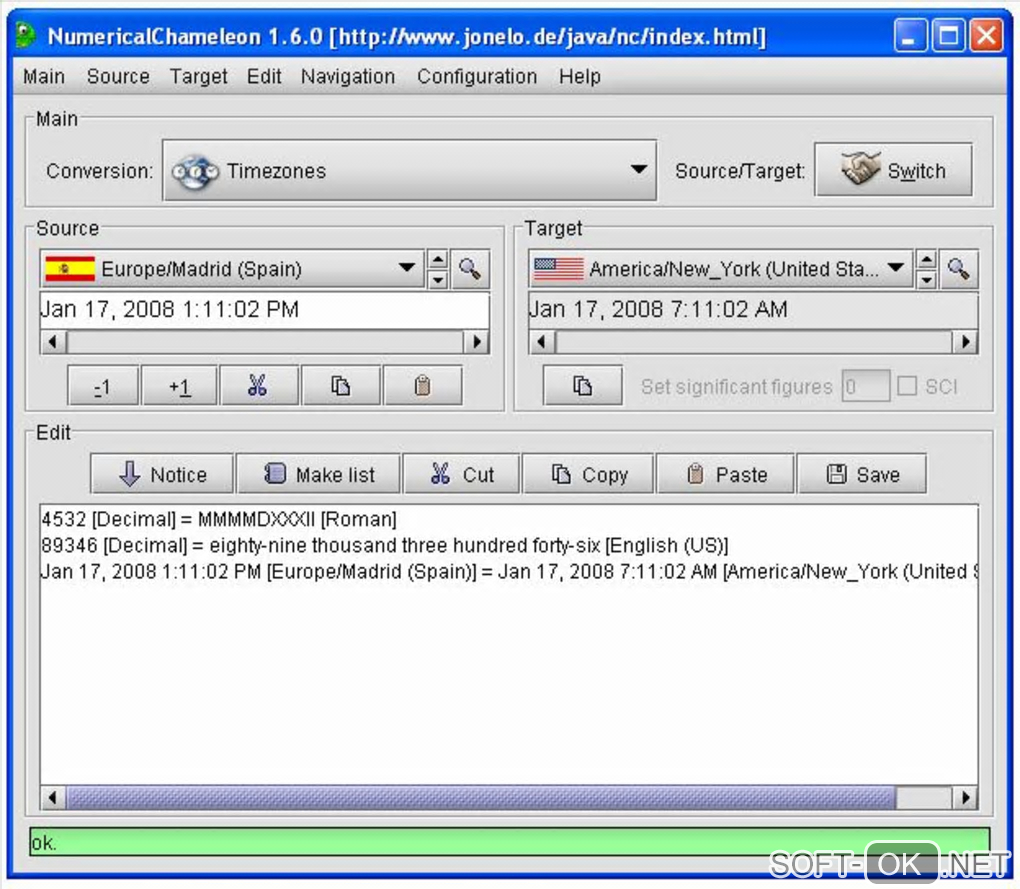This screenshot has width=1020, height=889.
Task: Click the Paste button in Edit
Action: point(726,474)
